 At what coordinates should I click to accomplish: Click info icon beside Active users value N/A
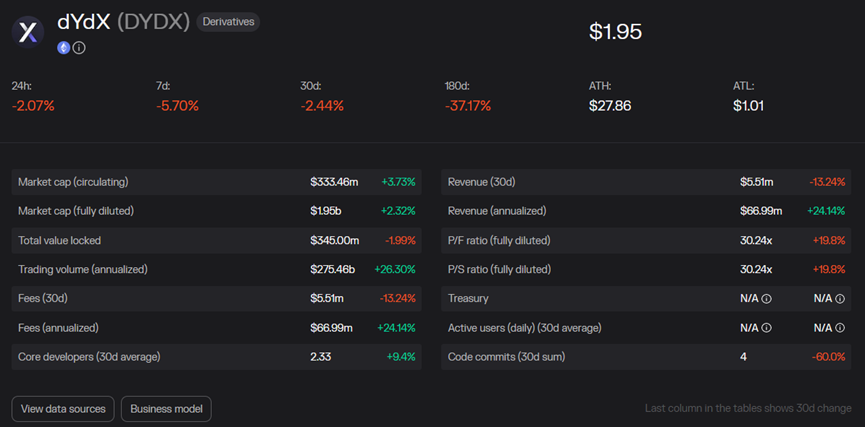pos(767,327)
